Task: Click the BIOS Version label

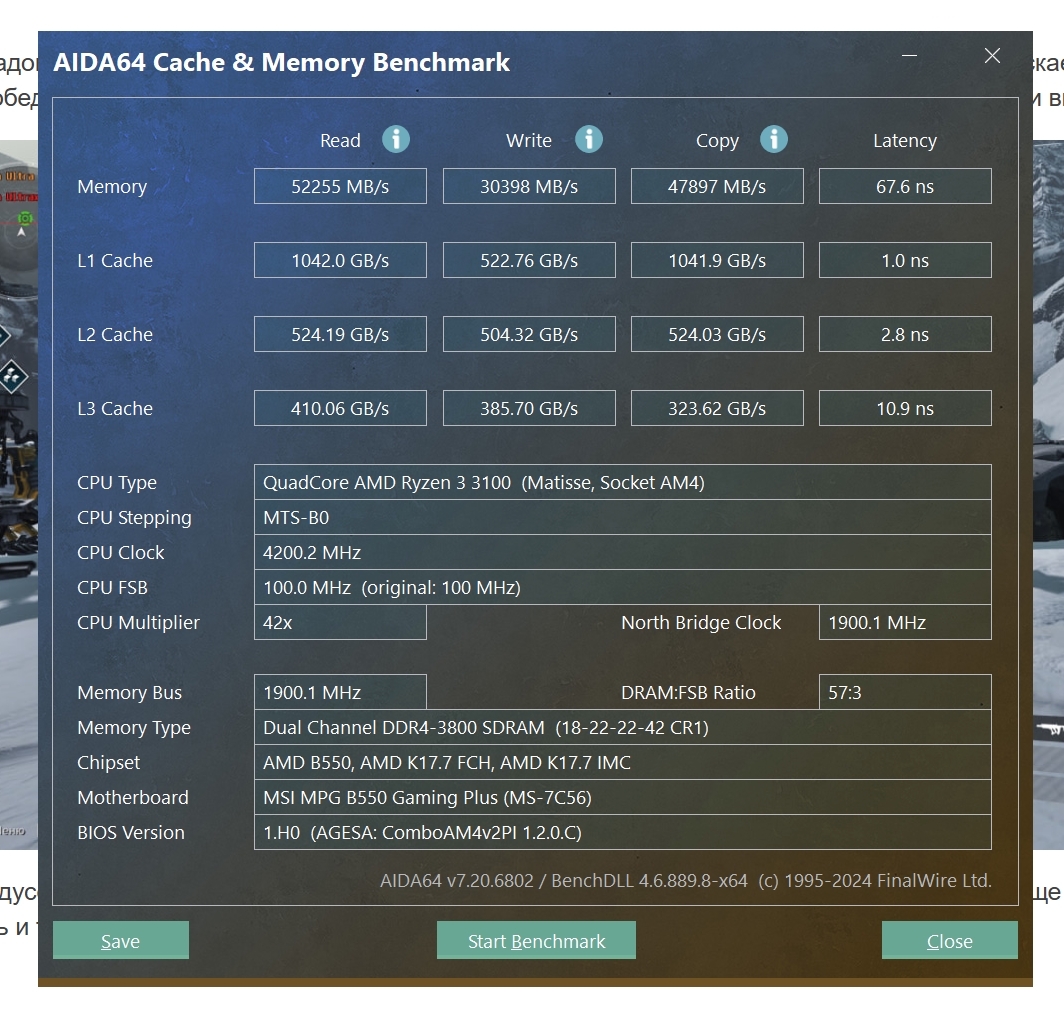Action: (131, 833)
